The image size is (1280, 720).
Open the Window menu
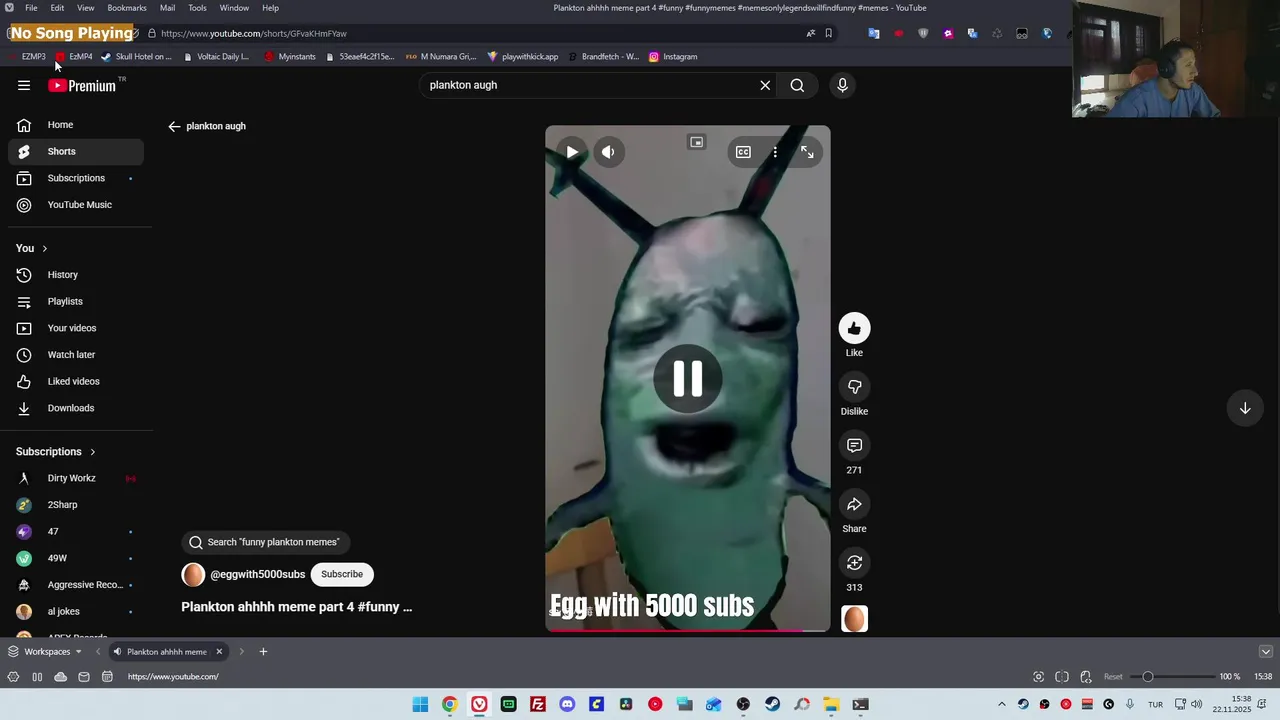pyautogui.click(x=234, y=8)
